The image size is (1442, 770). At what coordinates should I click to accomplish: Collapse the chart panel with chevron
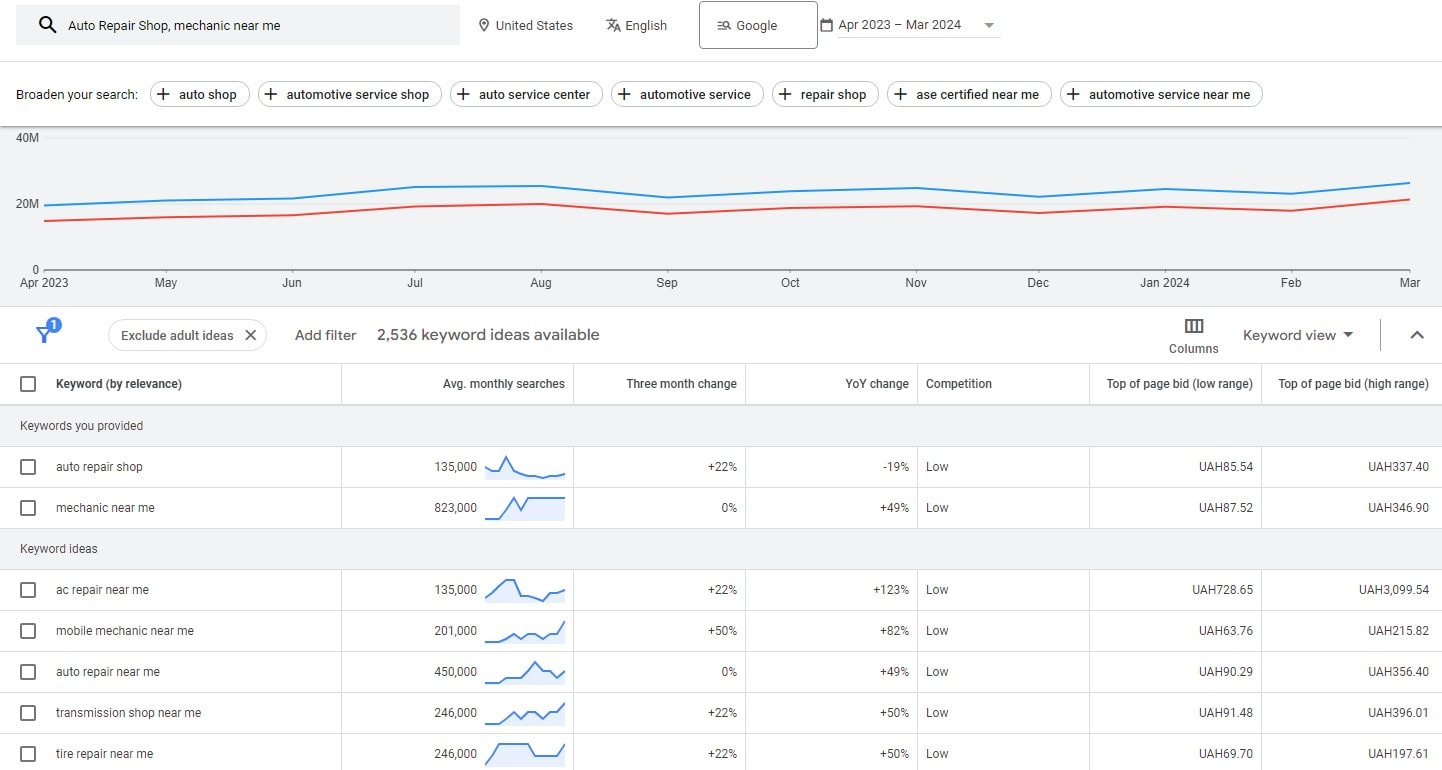[x=1416, y=335]
